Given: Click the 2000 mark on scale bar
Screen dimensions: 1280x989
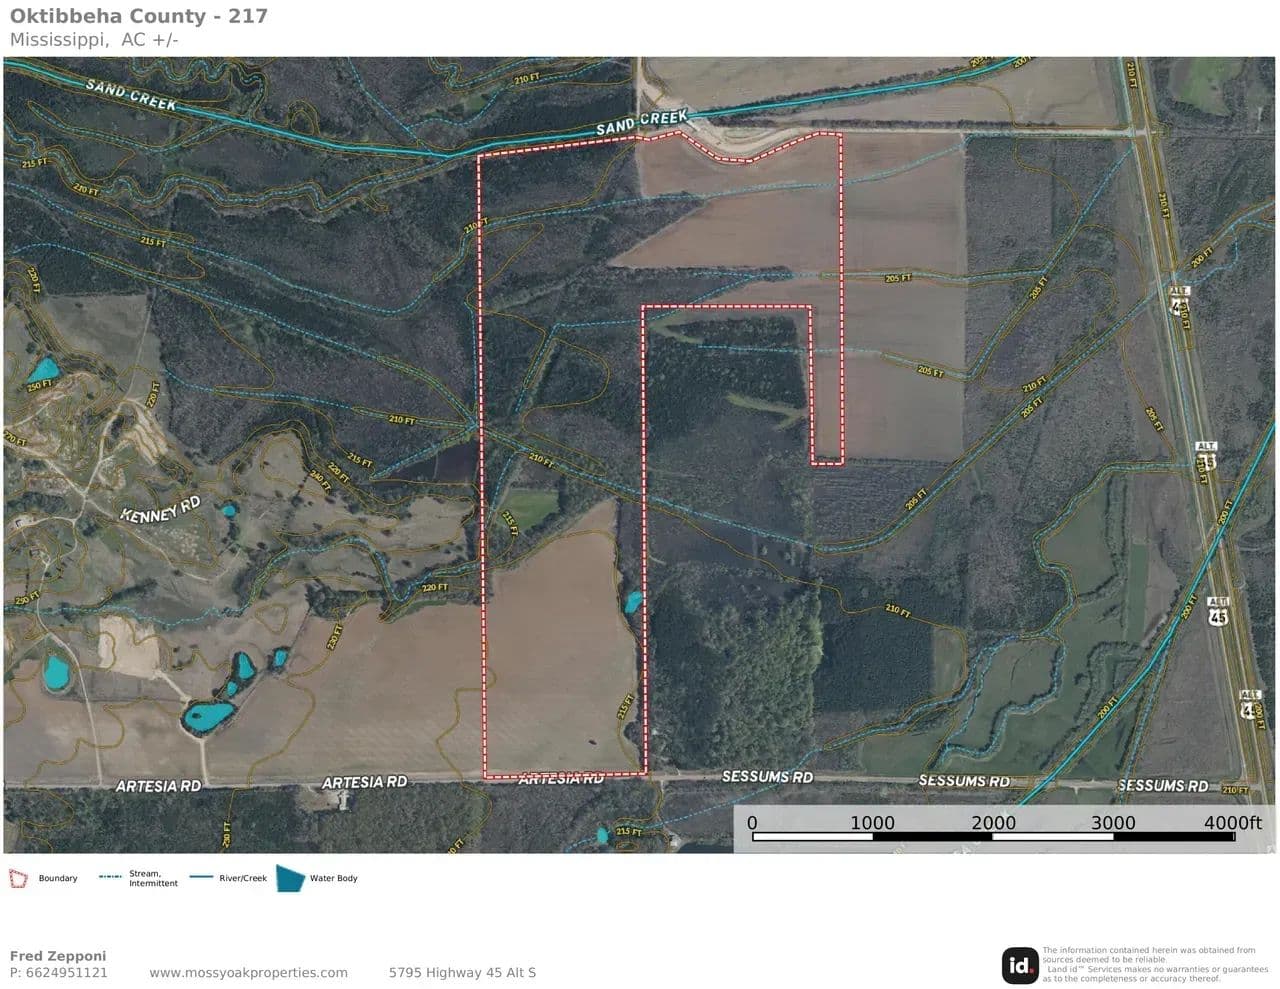Looking at the screenshot, I should pos(993,823).
